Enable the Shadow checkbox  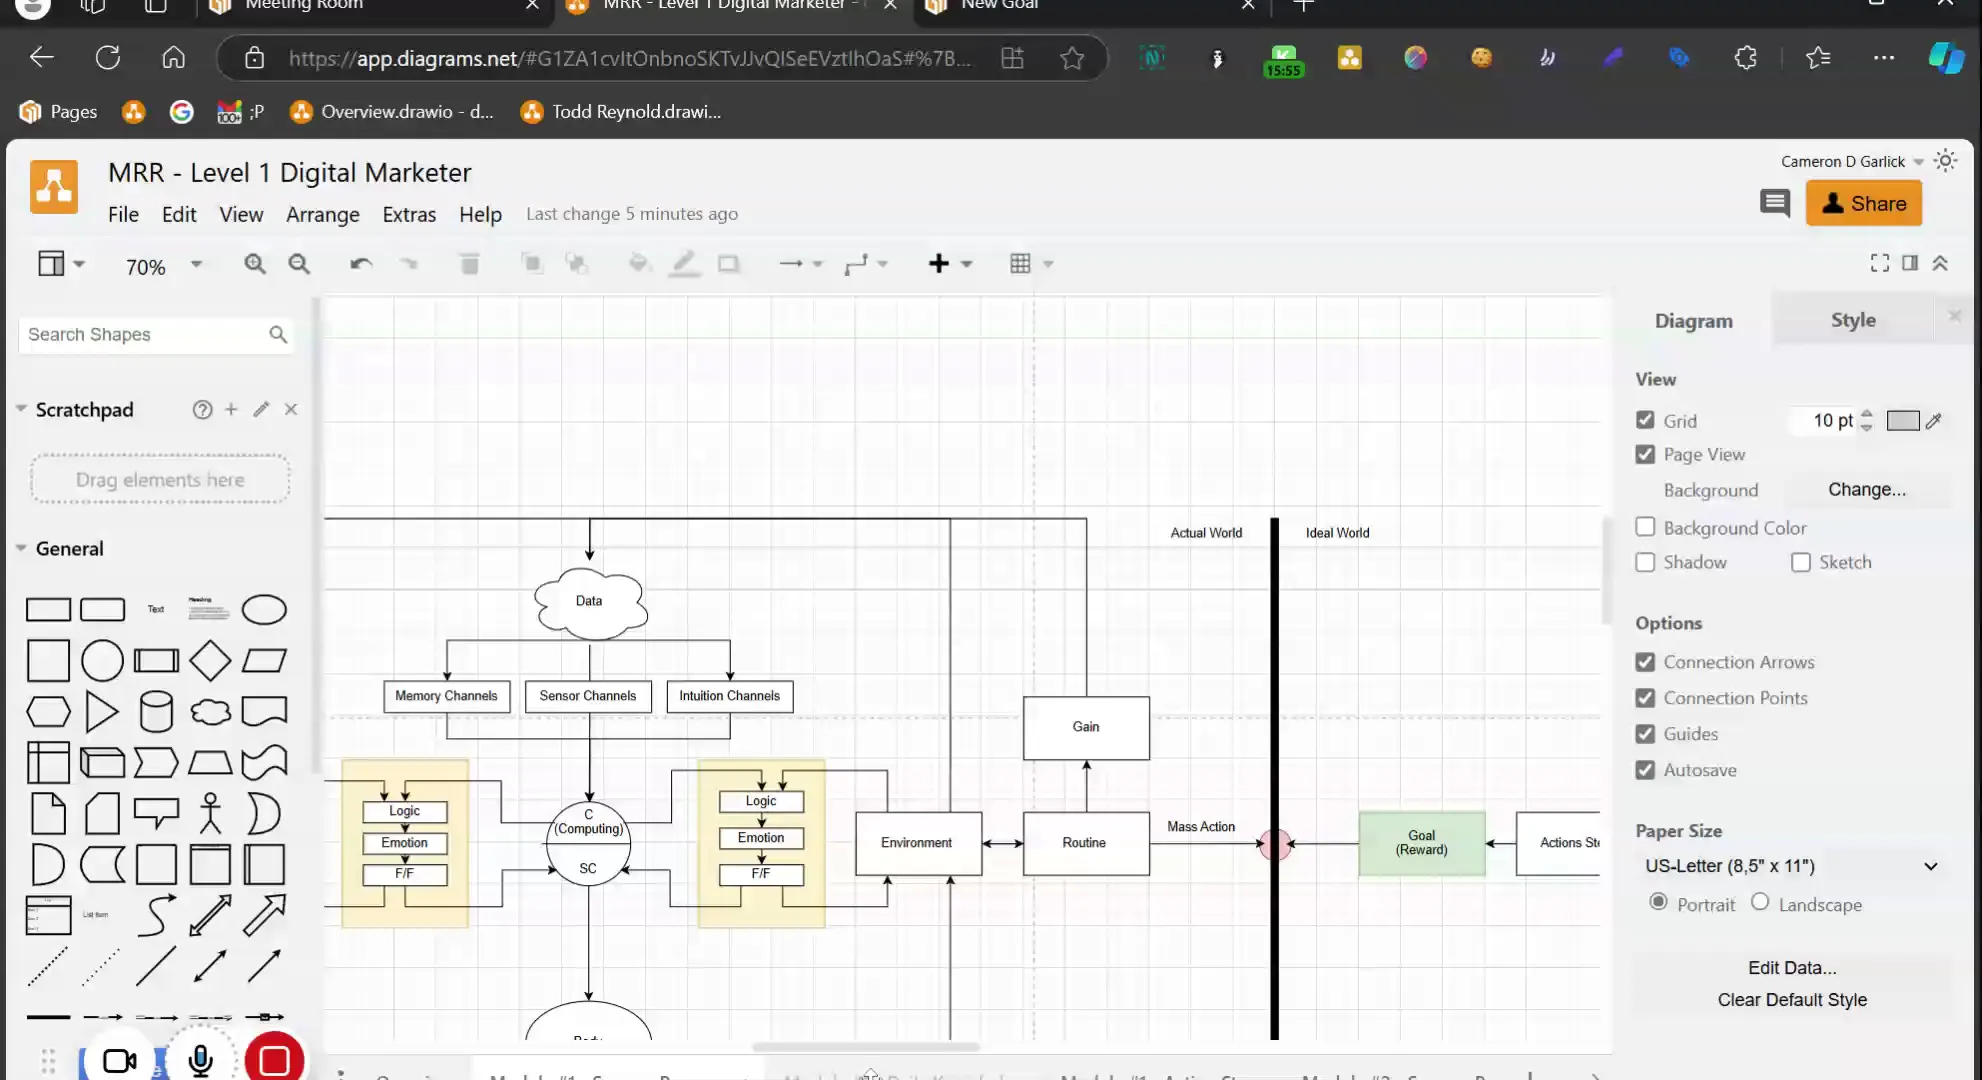click(x=1645, y=562)
